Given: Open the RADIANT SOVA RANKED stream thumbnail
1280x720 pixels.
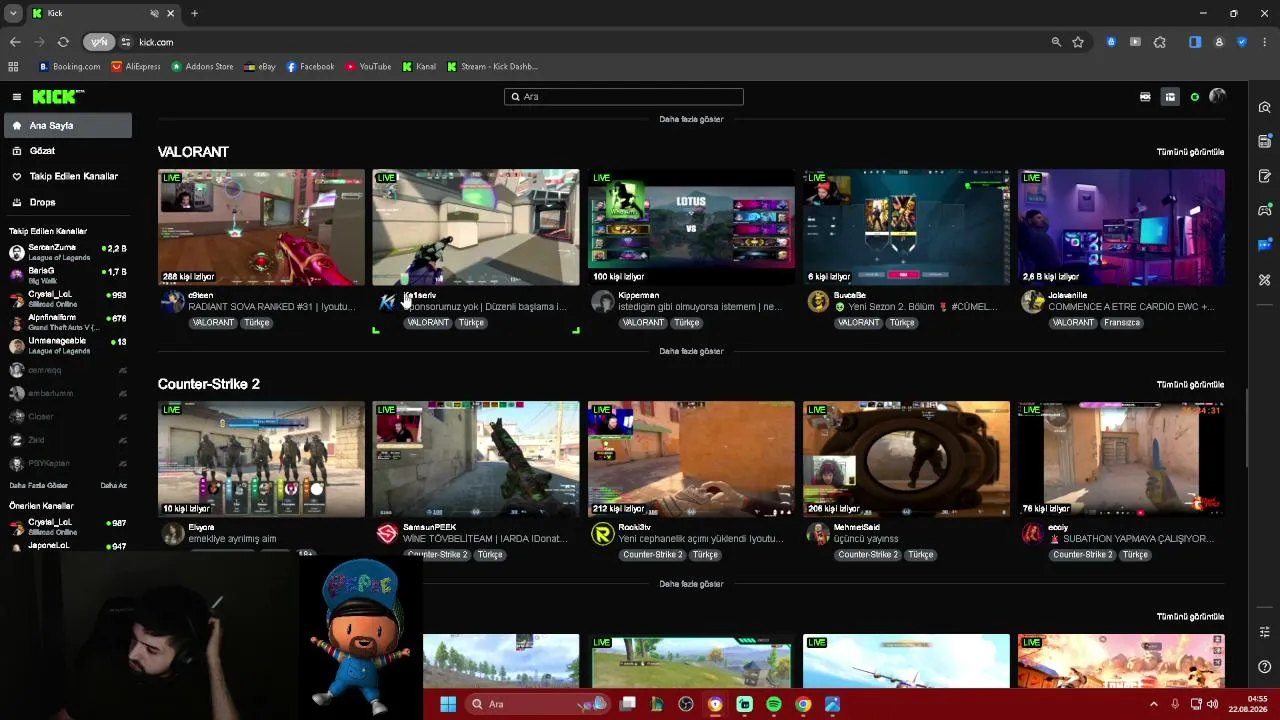Looking at the screenshot, I should (x=261, y=227).
